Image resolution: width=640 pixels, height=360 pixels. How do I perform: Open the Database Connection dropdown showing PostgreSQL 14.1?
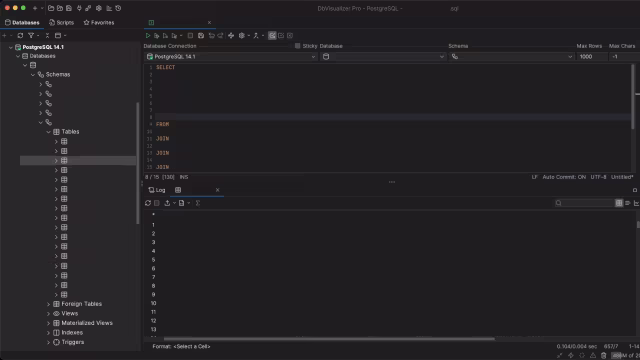pos(231,57)
